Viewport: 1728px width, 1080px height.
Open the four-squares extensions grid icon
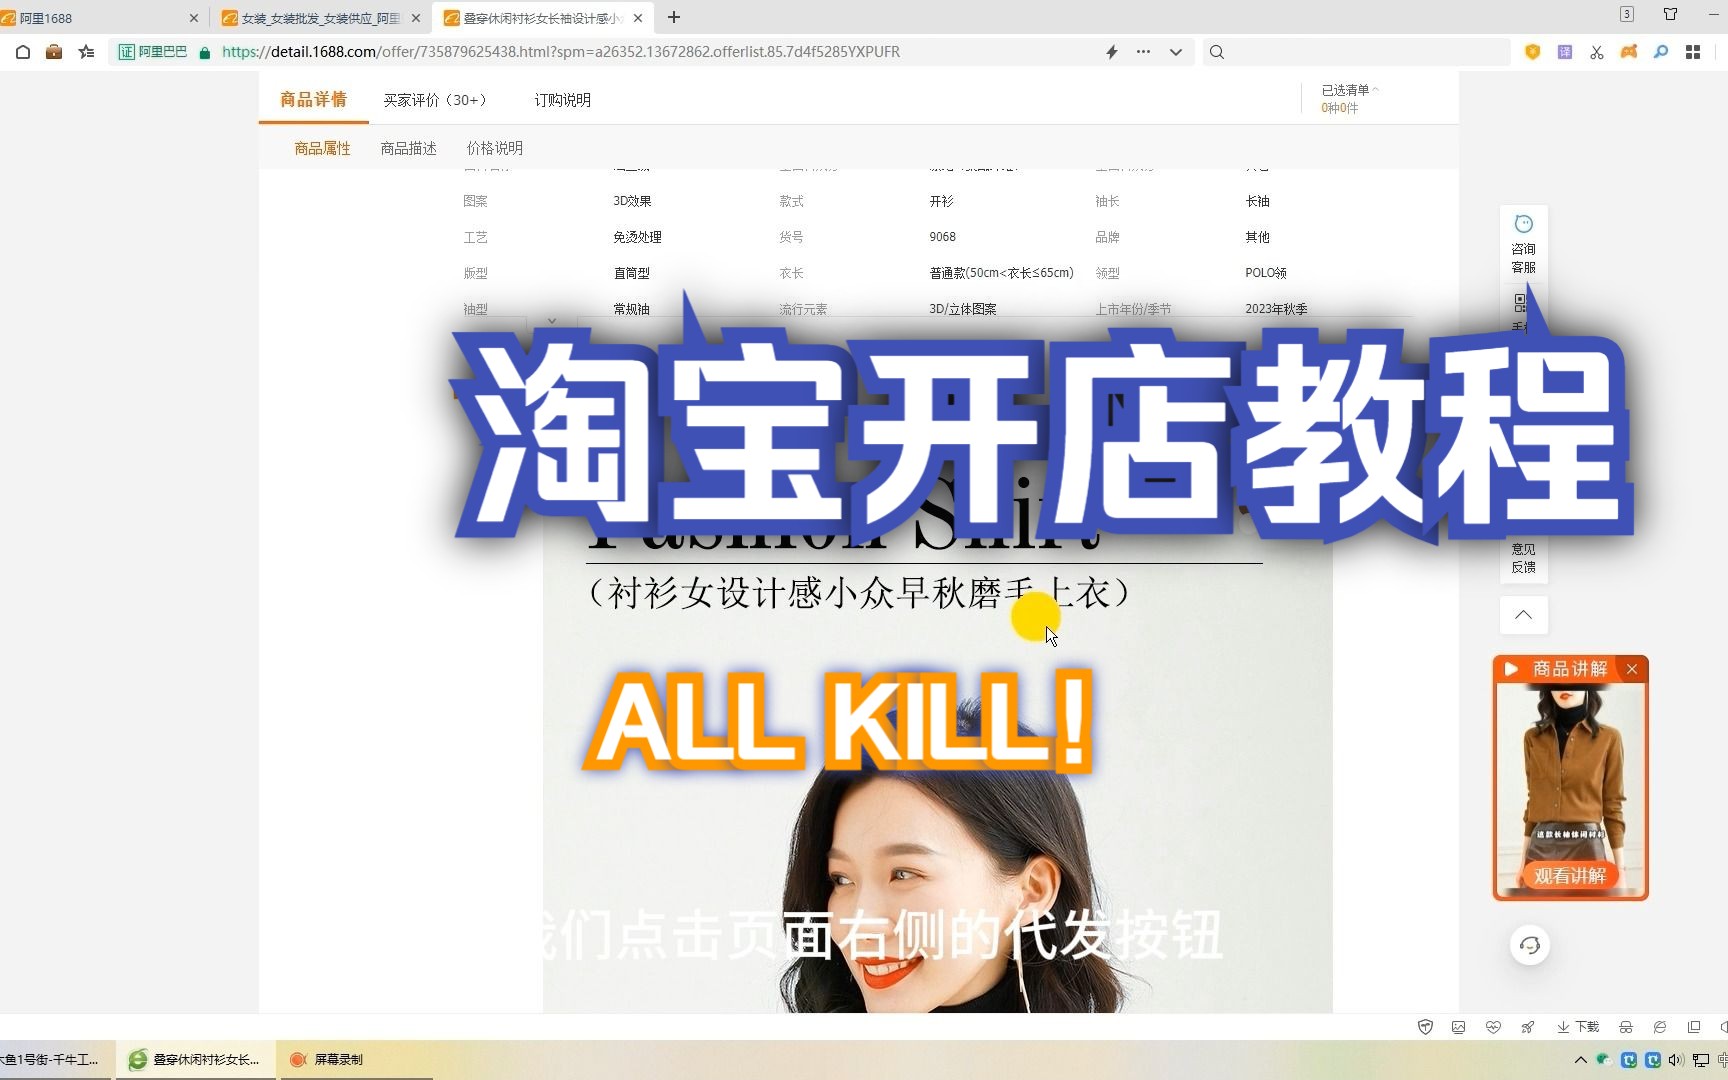[1692, 52]
